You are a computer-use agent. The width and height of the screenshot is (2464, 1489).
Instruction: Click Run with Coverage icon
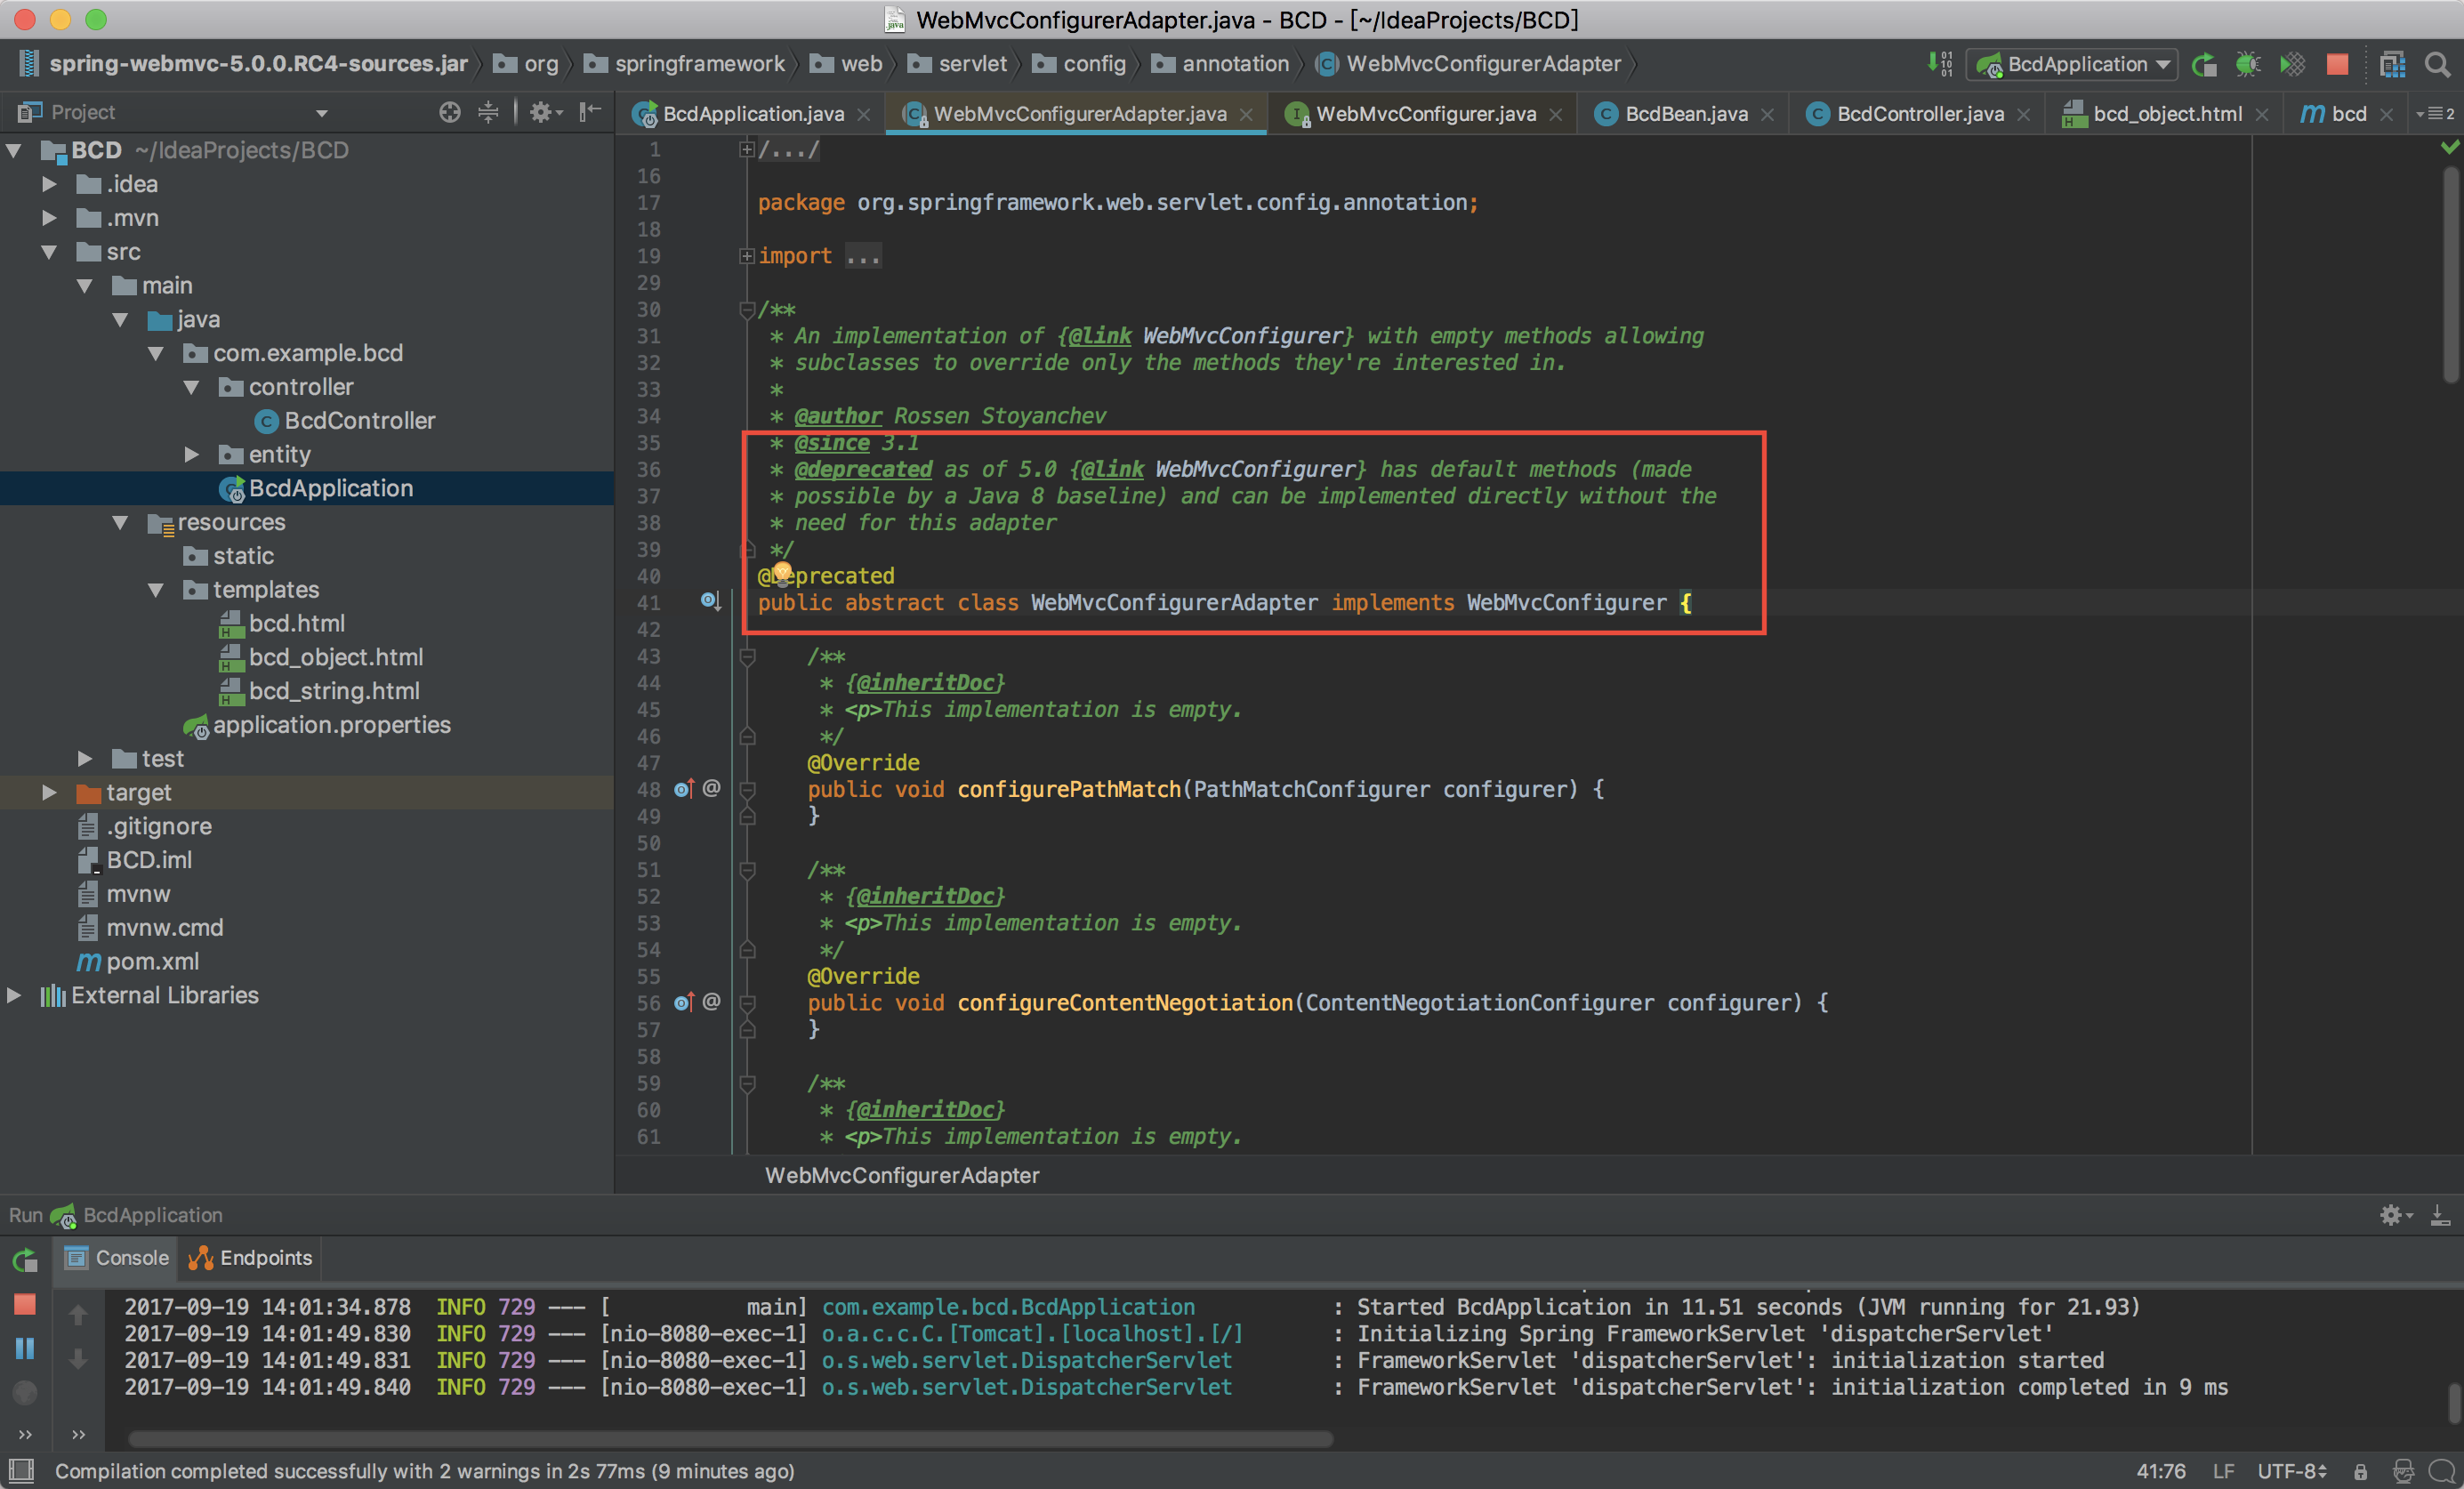coord(2291,65)
